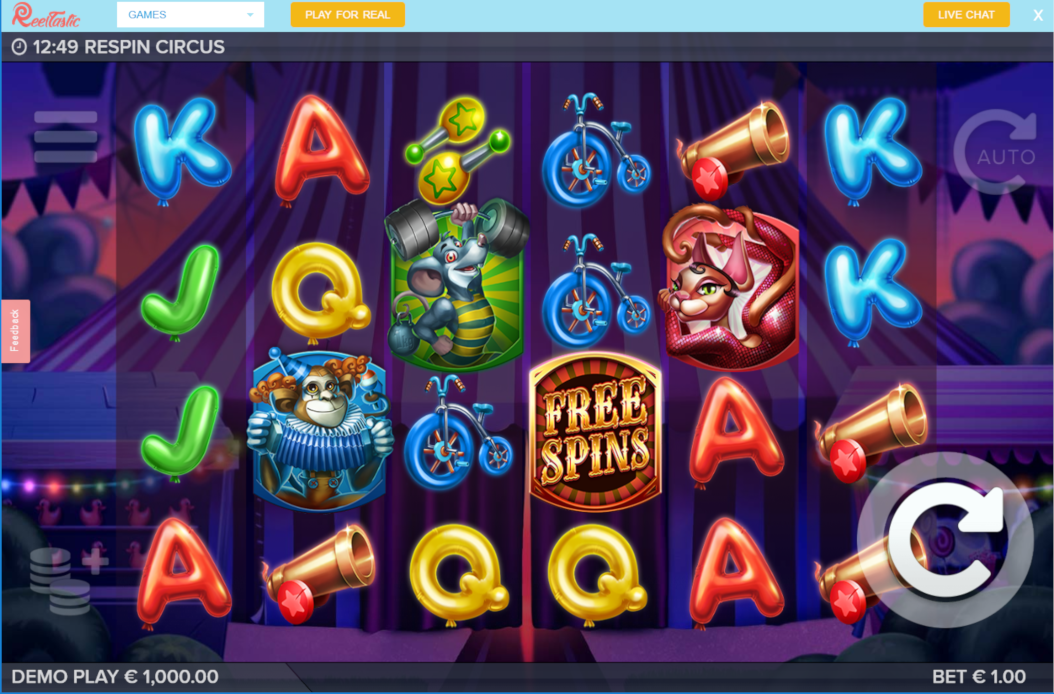Image resolution: width=1054 pixels, height=694 pixels.
Task: Click the GAMES dropdown arrow
Action: click(250, 15)
